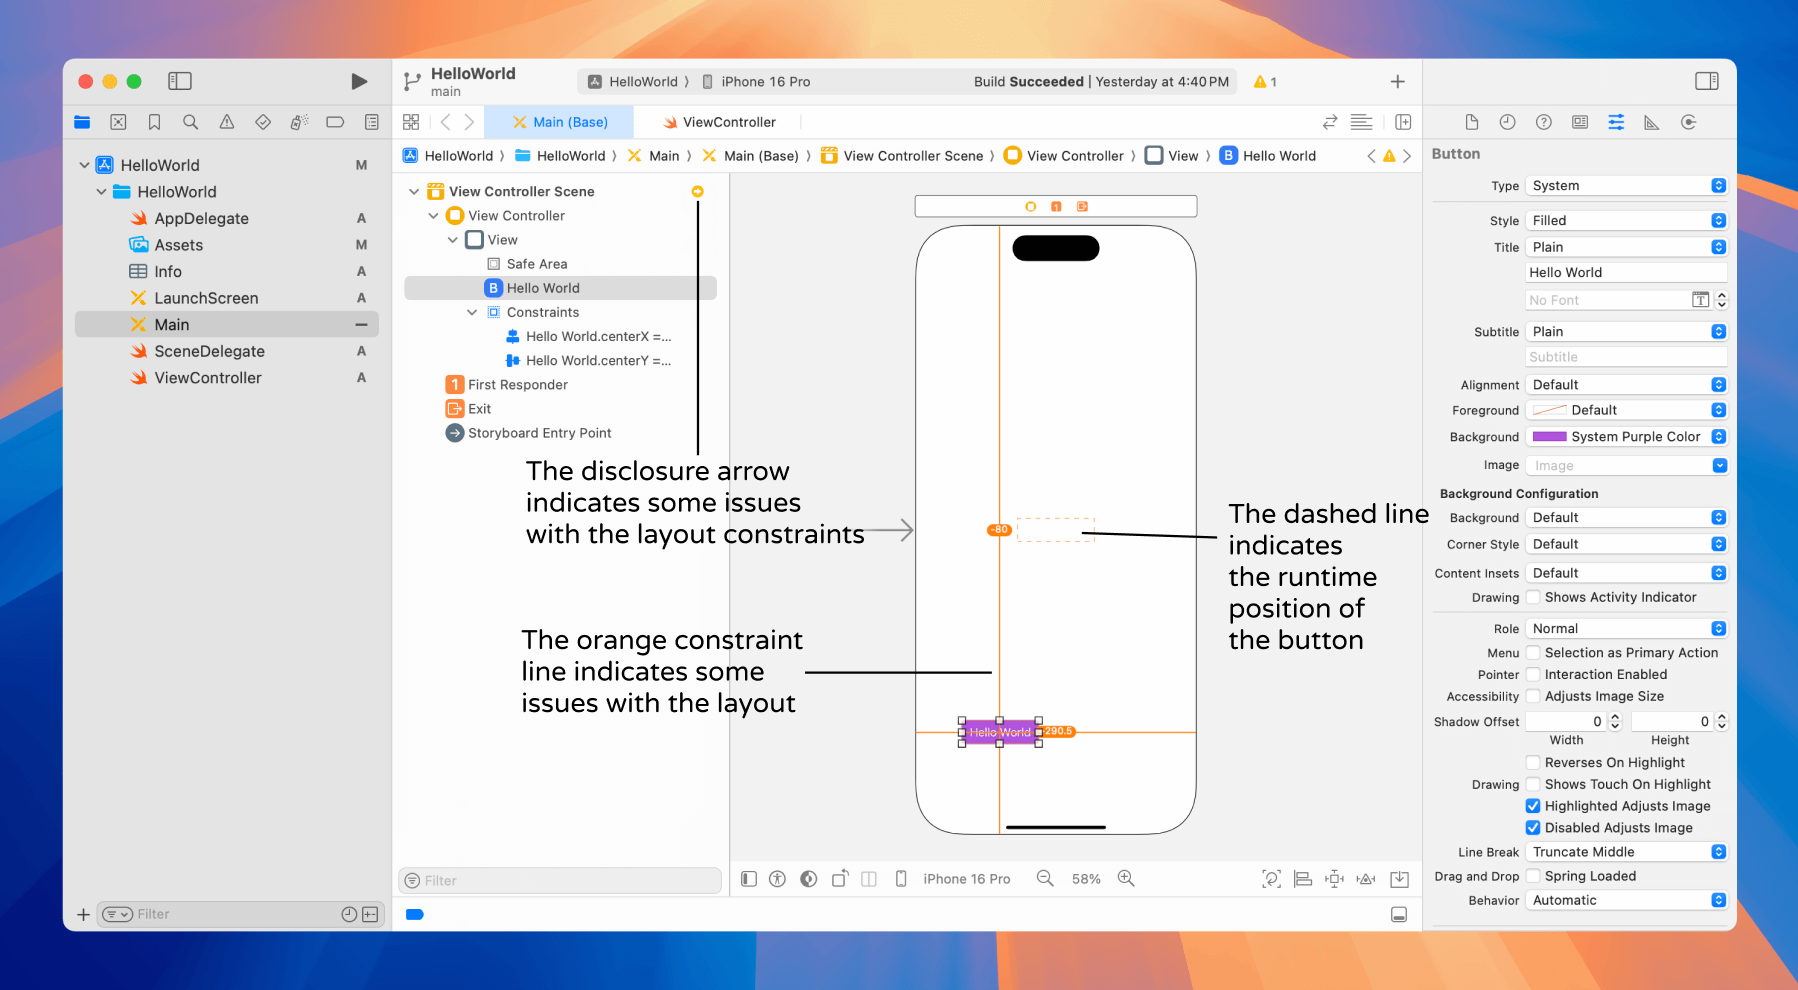
Task: Open AppDelegate in project navigator
Action: click(201, 218)
